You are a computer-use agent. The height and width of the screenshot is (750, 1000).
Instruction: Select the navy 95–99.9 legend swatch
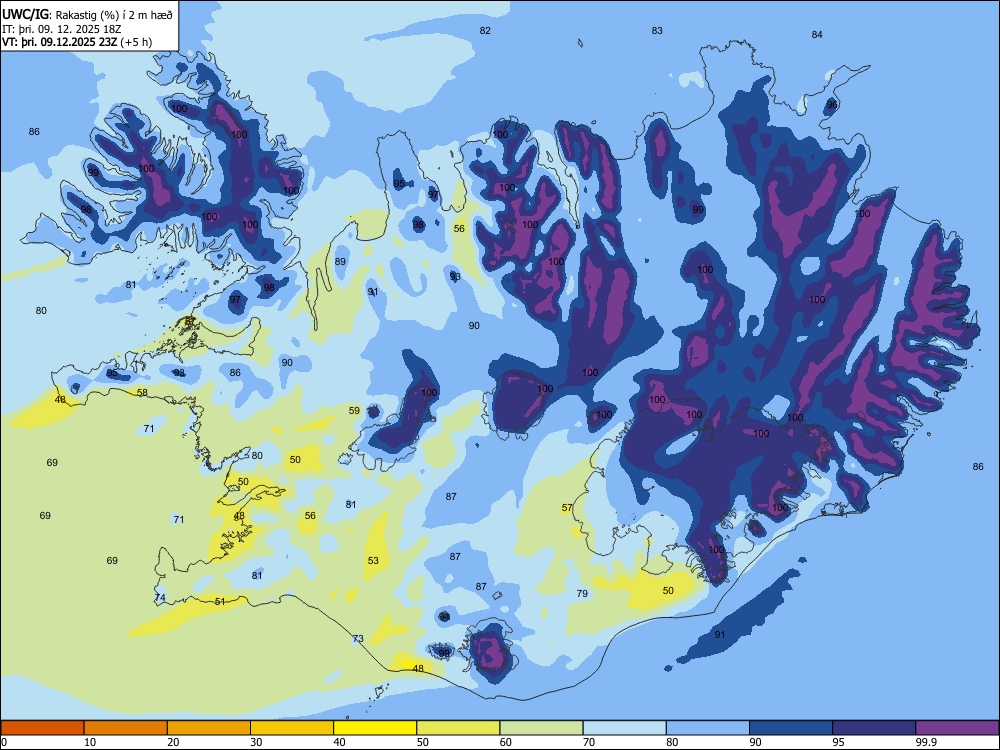pos(874,728)
